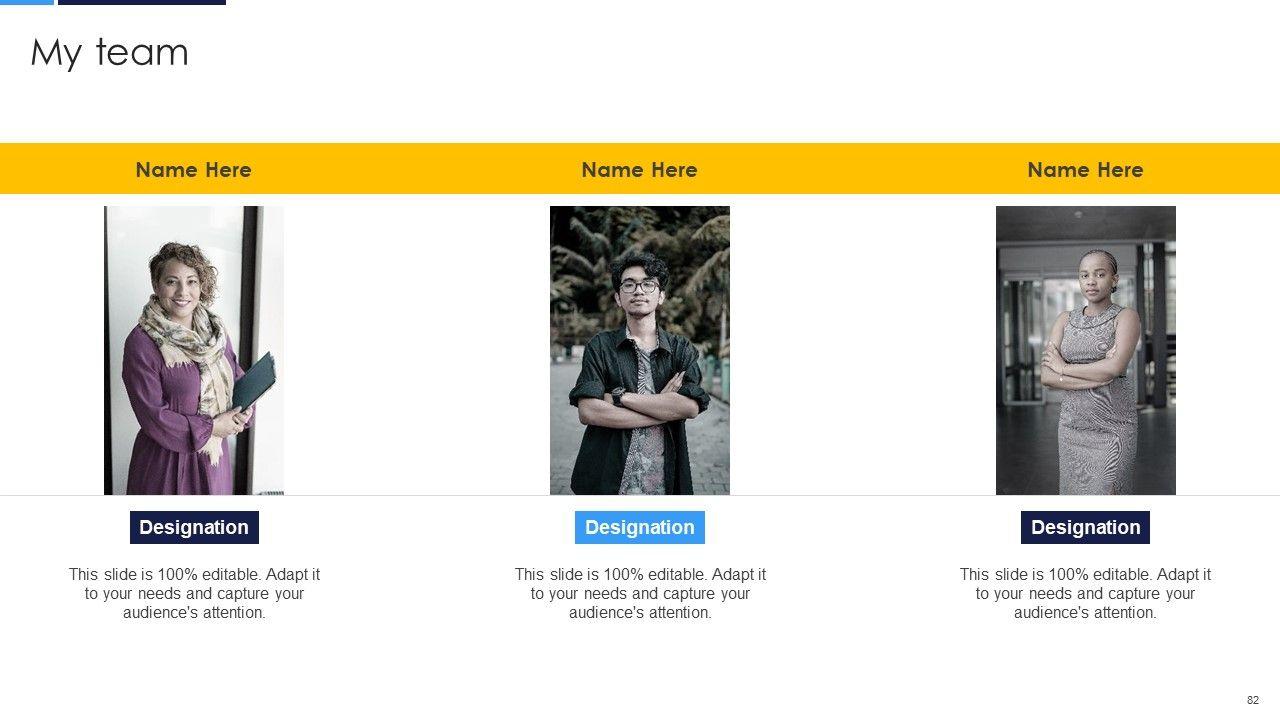The height and width of the screenshot is (720, 1280).
Task: Click the photo of woman in gray dress
Action: tap(1086, 350)
